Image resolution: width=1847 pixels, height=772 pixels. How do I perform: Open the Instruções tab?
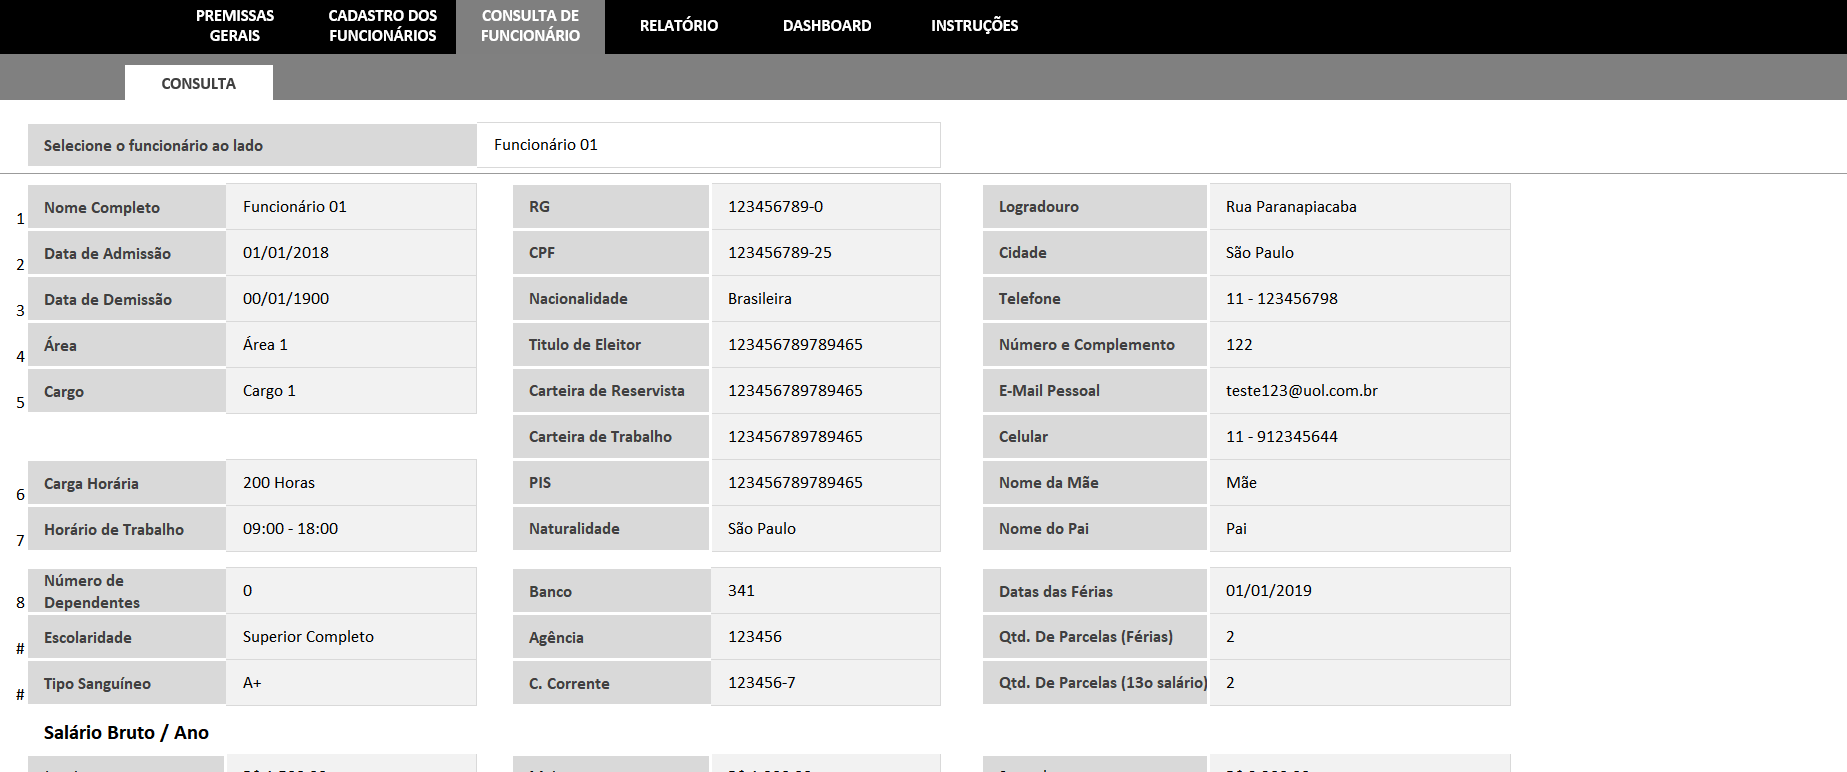click(x=974, y=26)
